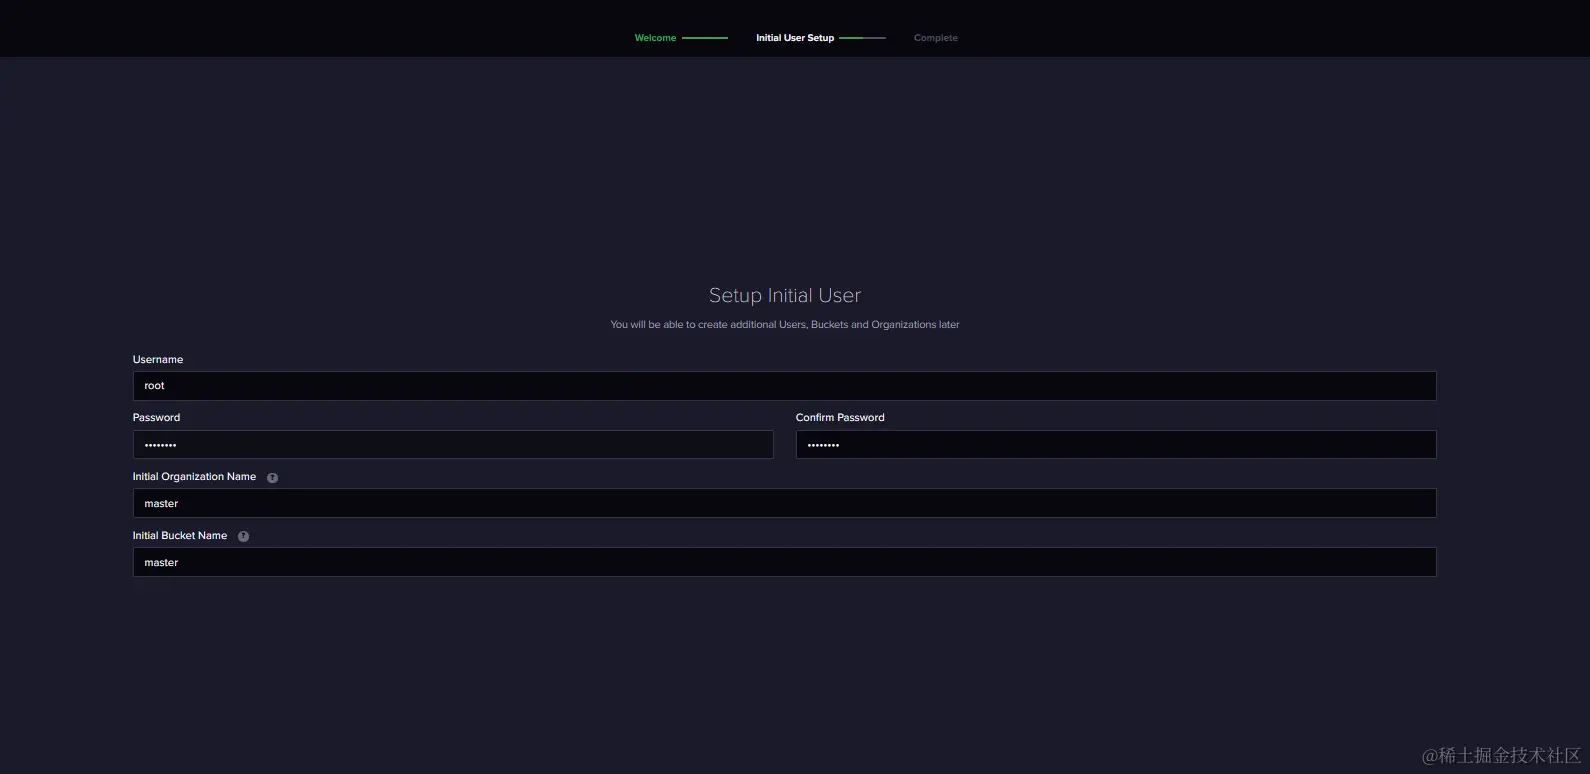Viewport: 1590px width, 774px height.
Task: Open the Initial Organization Name help icon
Action: coord(272,478)
